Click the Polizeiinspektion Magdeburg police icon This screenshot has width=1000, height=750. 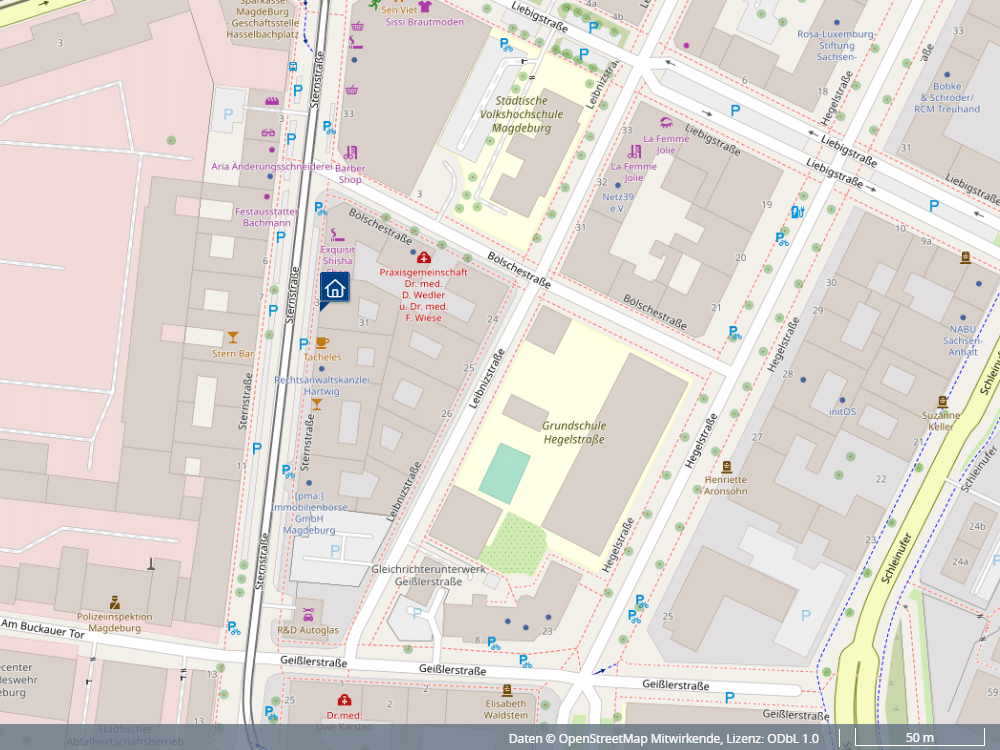[115, 602]
